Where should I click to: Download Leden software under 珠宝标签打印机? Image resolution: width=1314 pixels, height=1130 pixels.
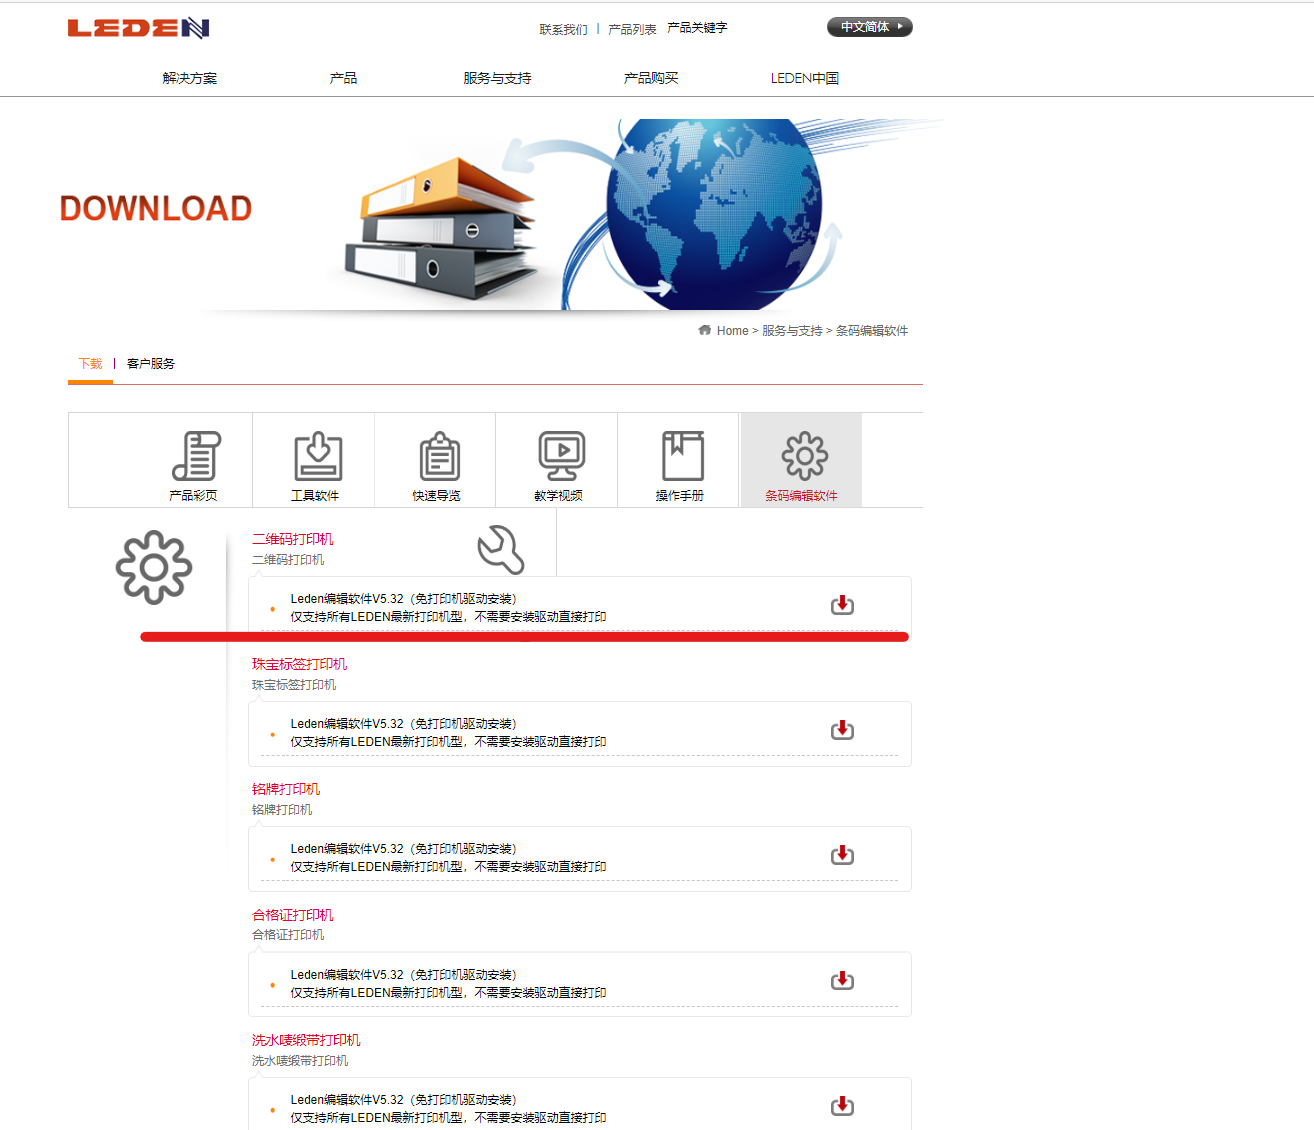pyautogui.click(x=842, y=730)
